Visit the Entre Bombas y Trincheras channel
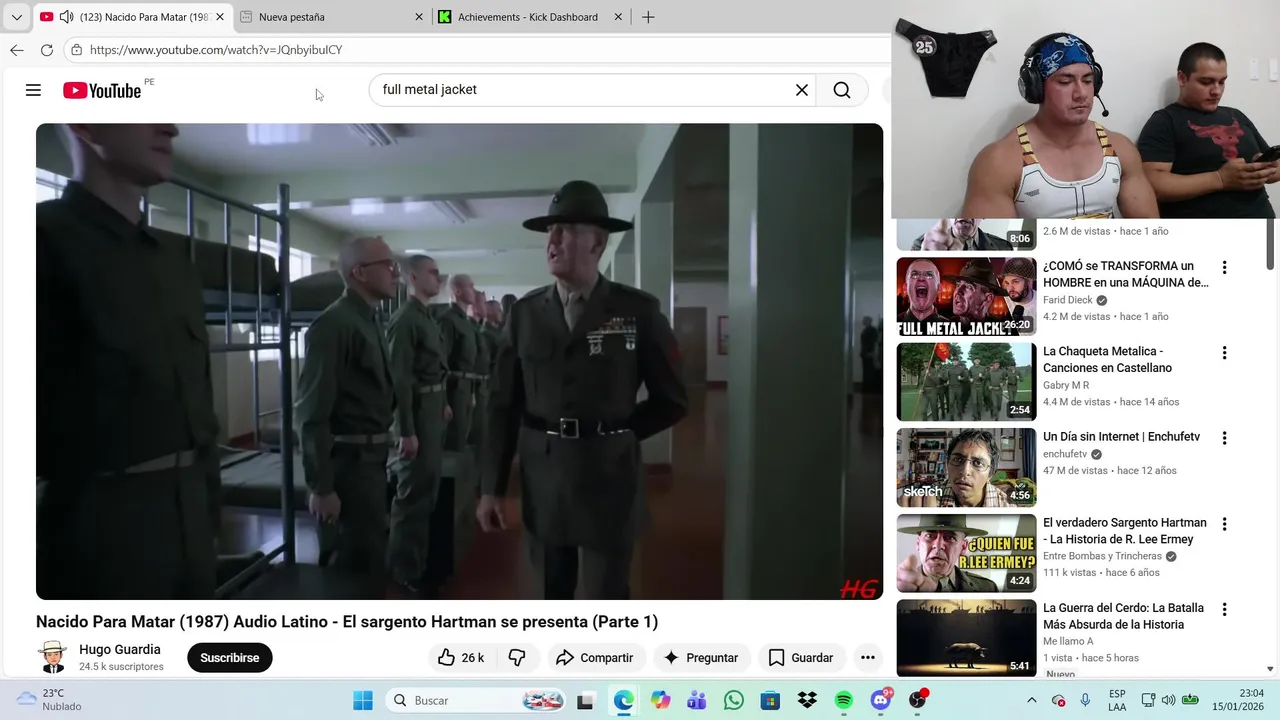This screenshot has width=1280, height=720. coord(1102,556)
